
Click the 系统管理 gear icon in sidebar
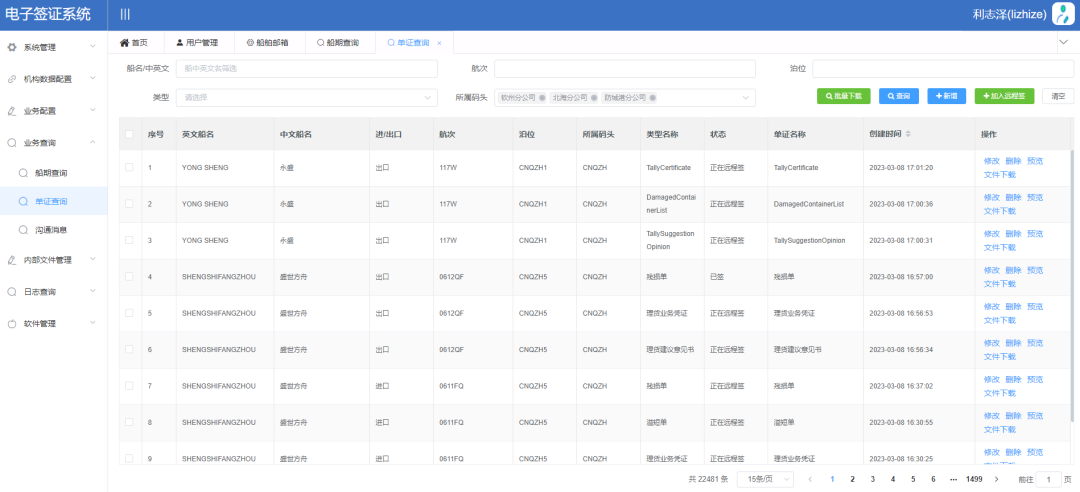click(x=12, y=47)
